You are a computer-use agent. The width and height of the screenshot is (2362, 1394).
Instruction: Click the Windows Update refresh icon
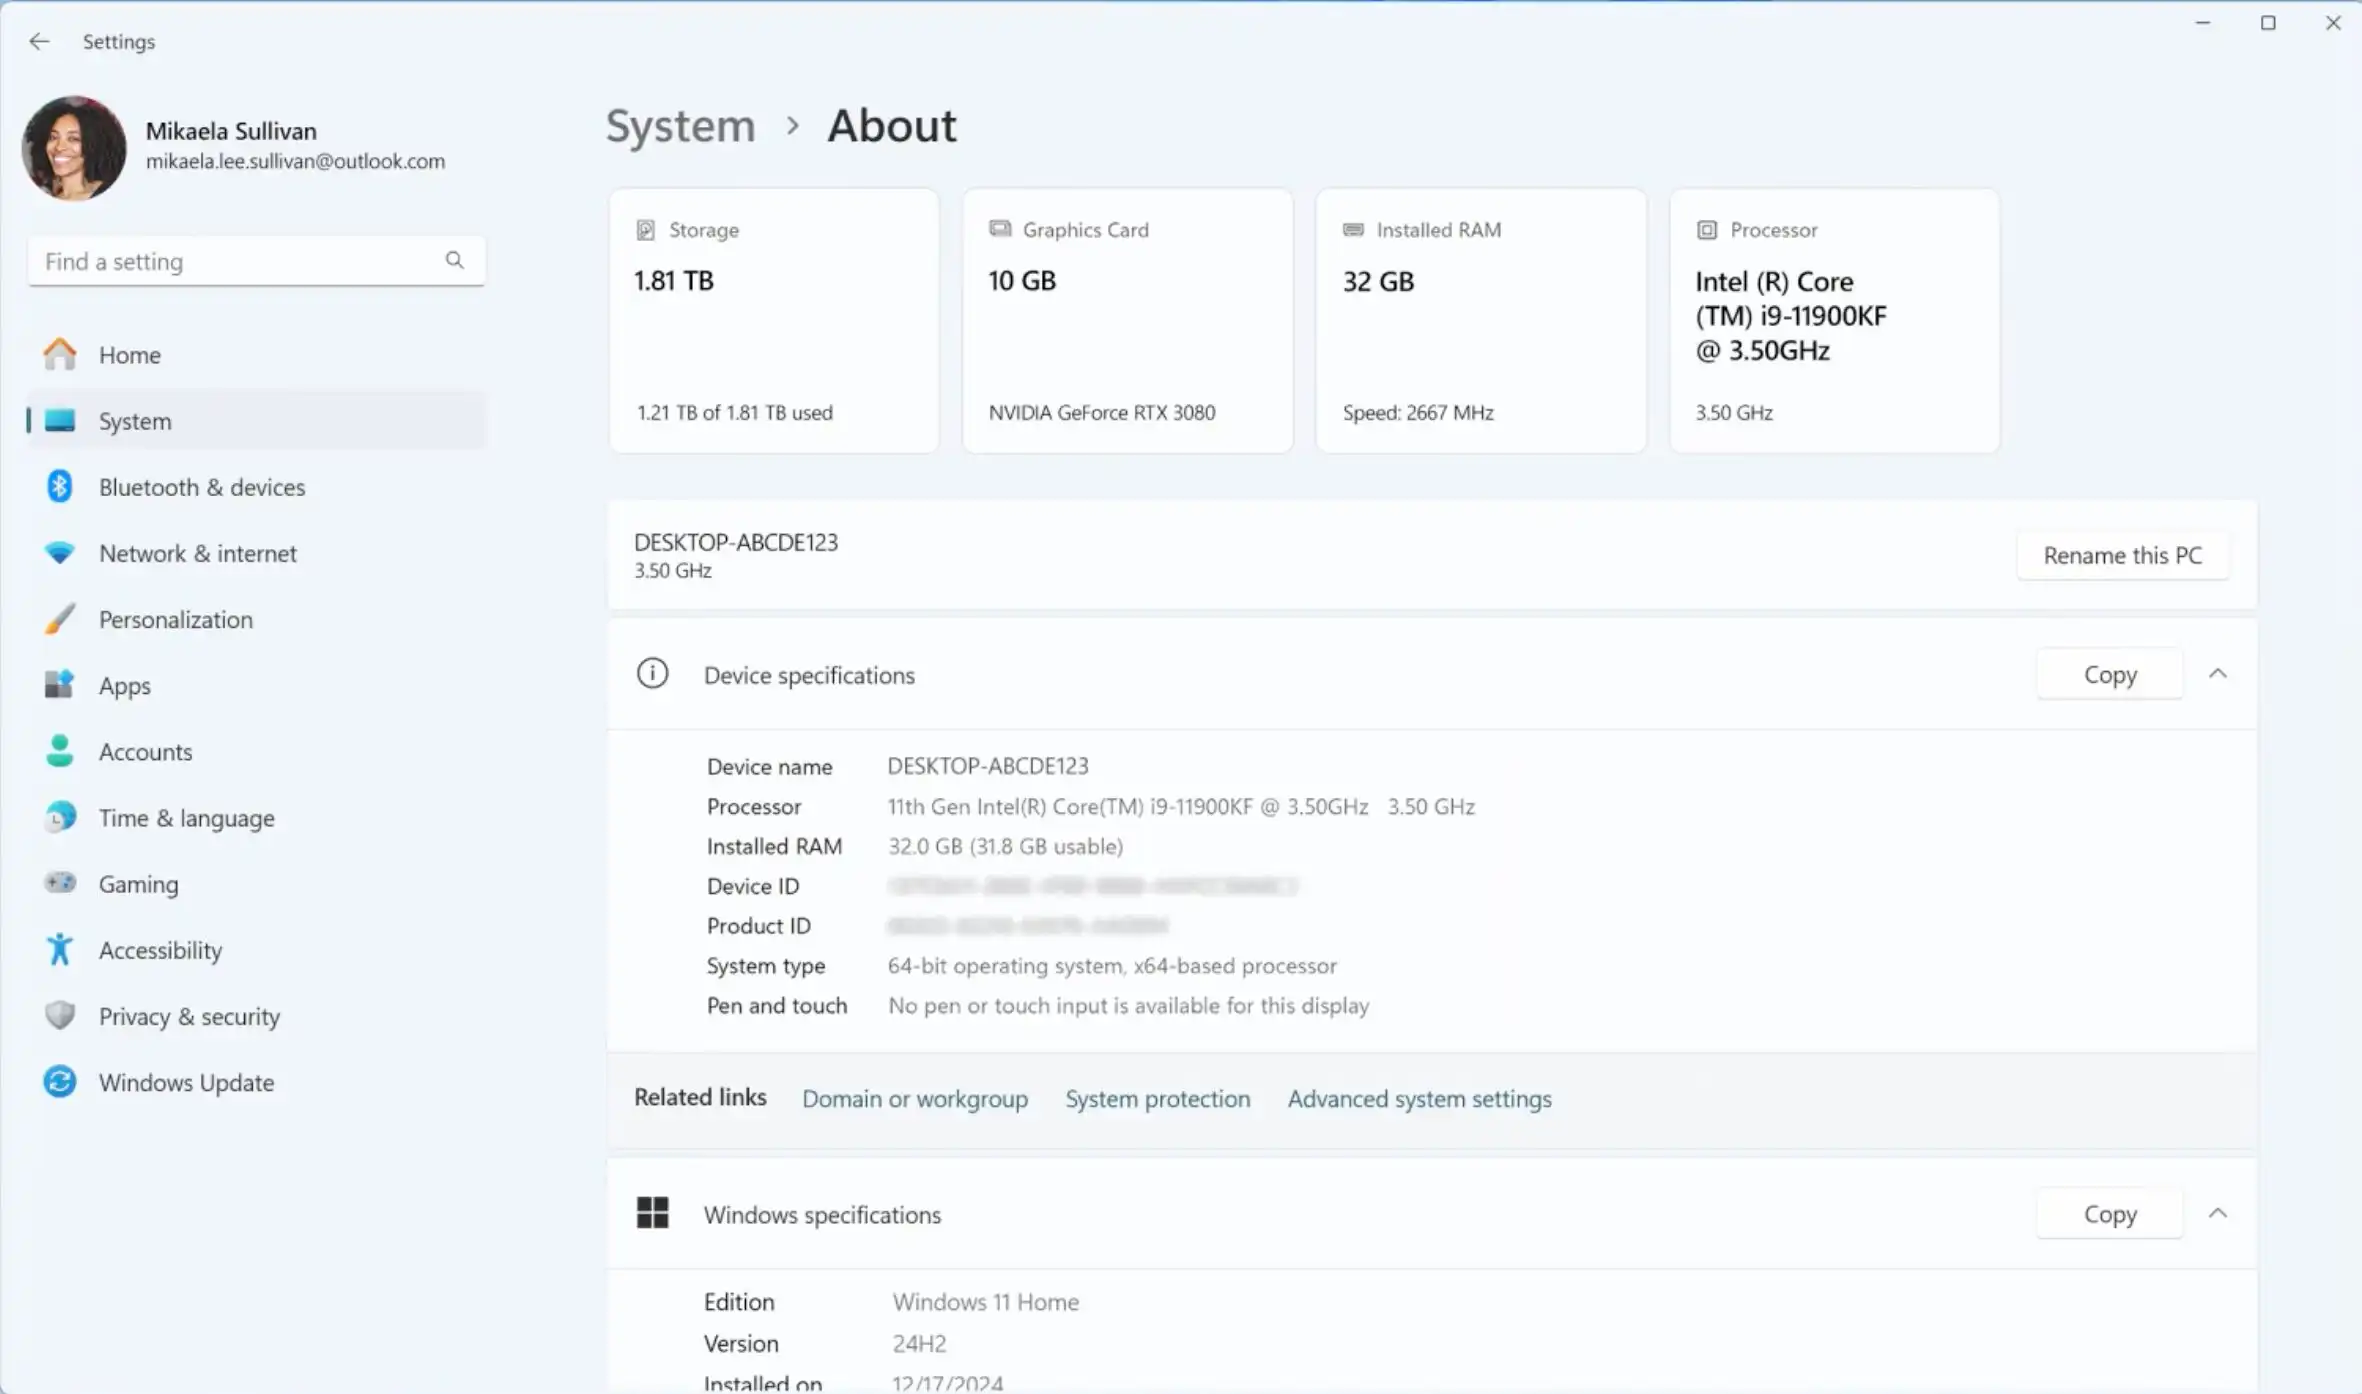pos(60,1081)
